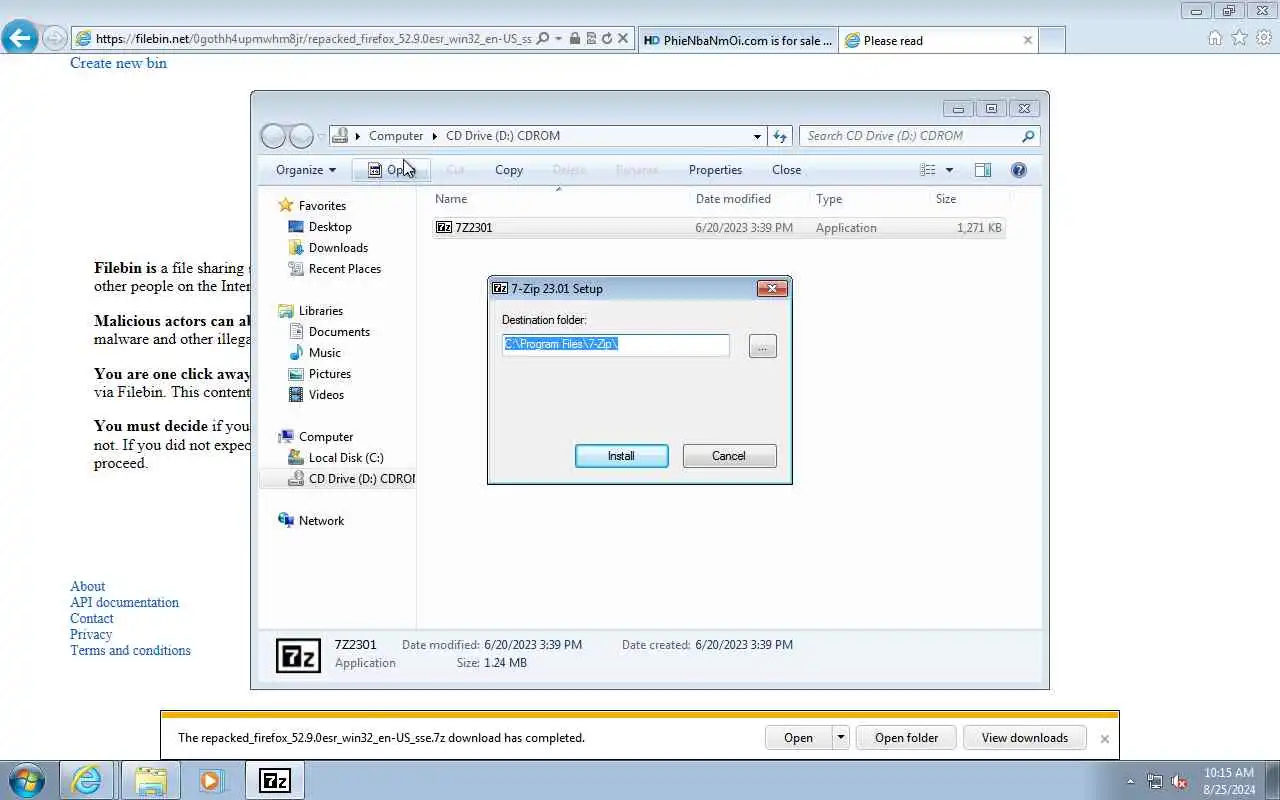Dismiss the download notification bar
Viewport: 1280px width, 800px height.
pyautogui.click(x=1104, y=739)
